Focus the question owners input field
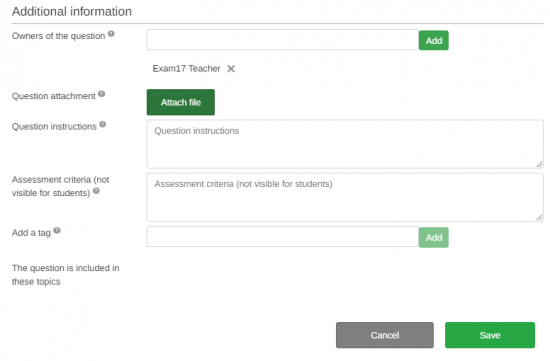 [283, 40]
